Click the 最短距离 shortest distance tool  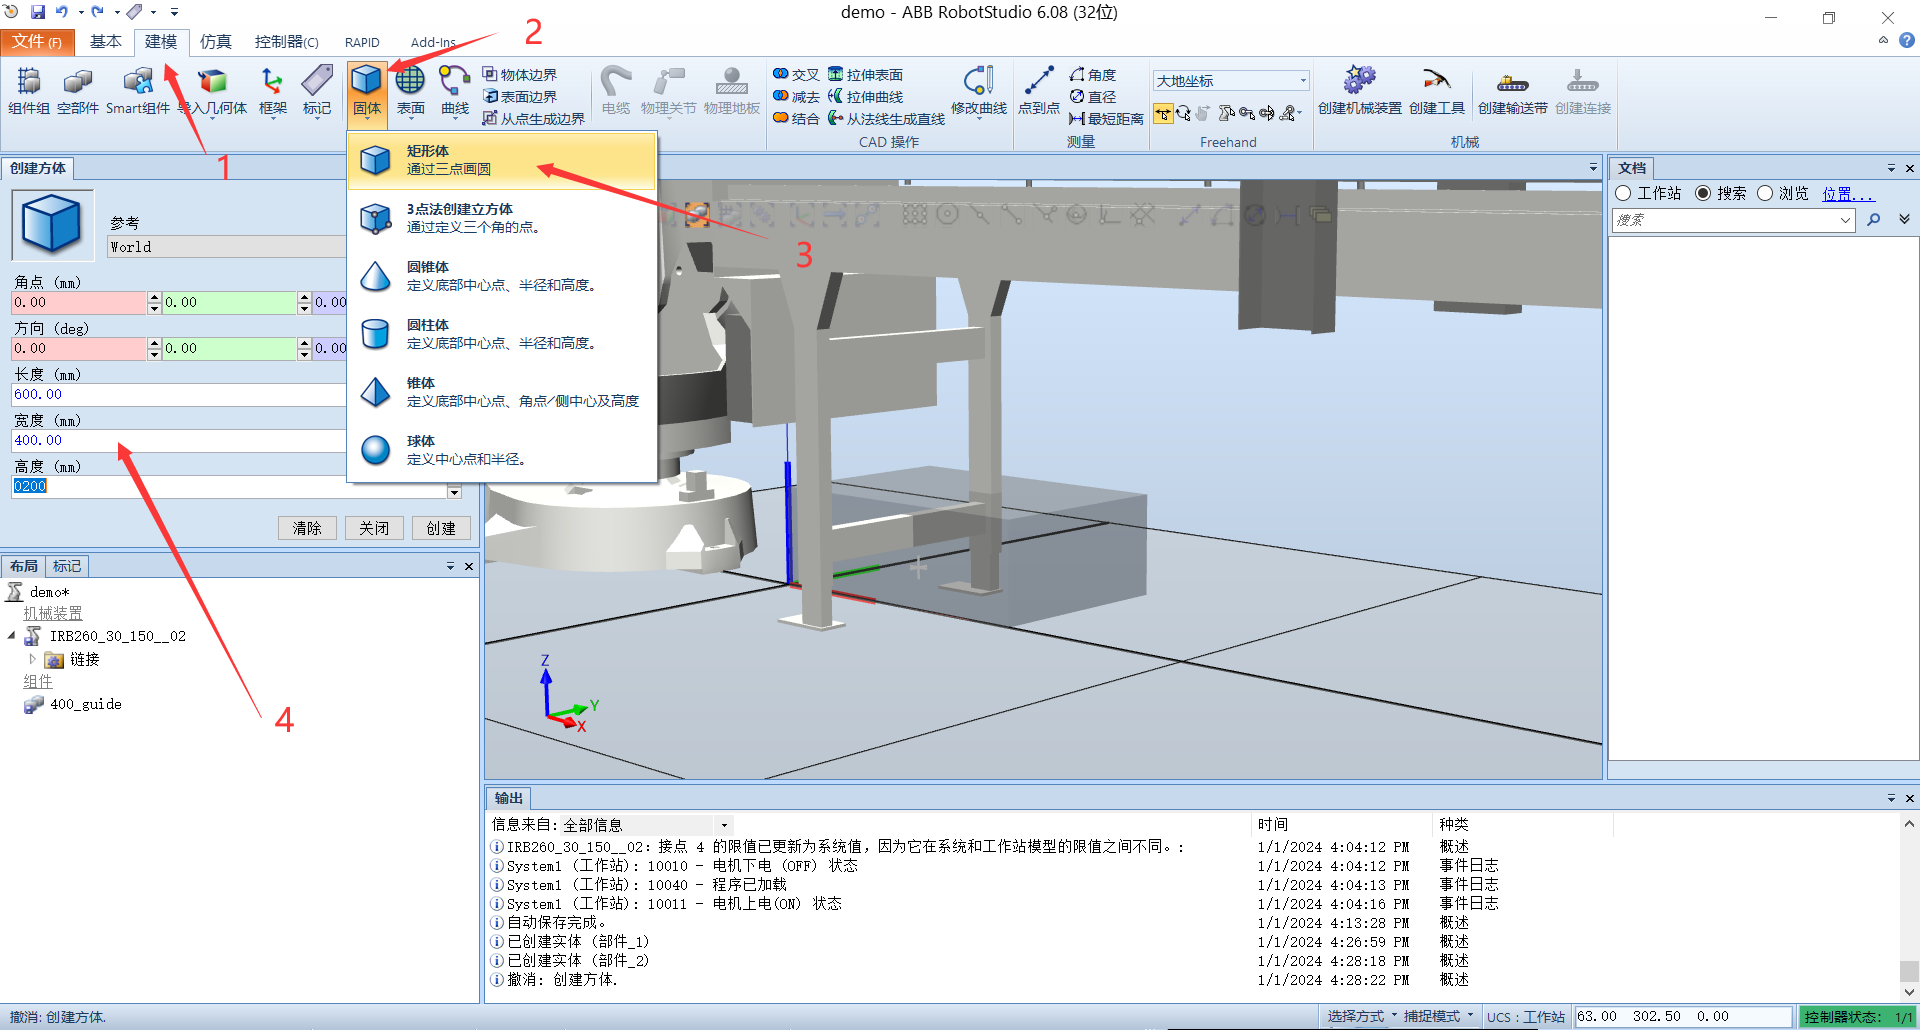pyautogui.click(x=1106, y=119)
